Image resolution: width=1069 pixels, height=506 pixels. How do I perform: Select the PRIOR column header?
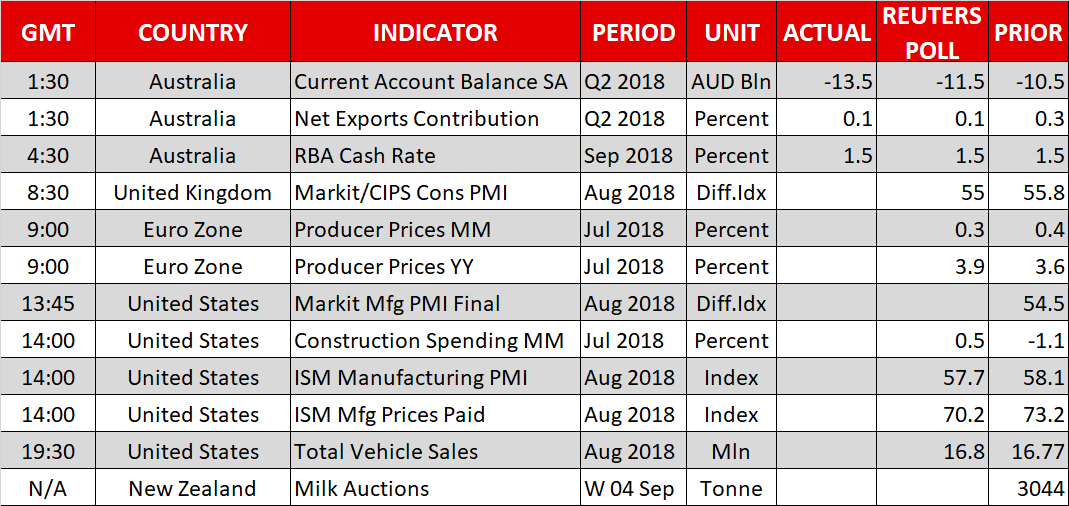click(1028, 33)
